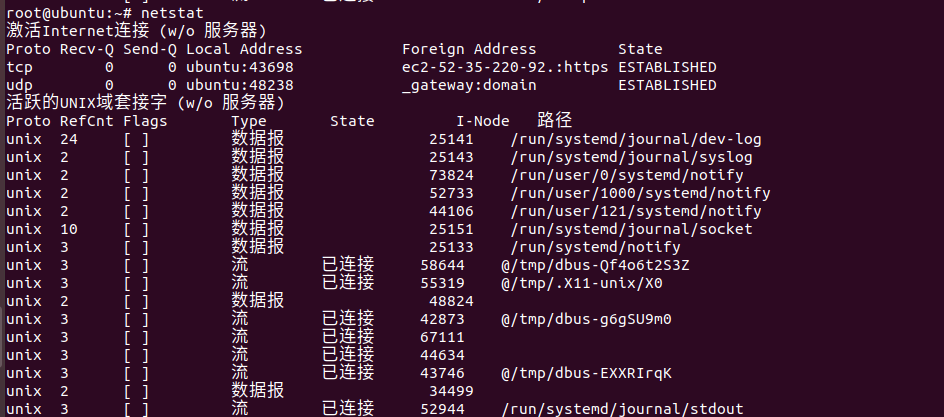Click the @/tmp/dbus-Qf4o6t2S3Z path

click(x=595, y=265)
